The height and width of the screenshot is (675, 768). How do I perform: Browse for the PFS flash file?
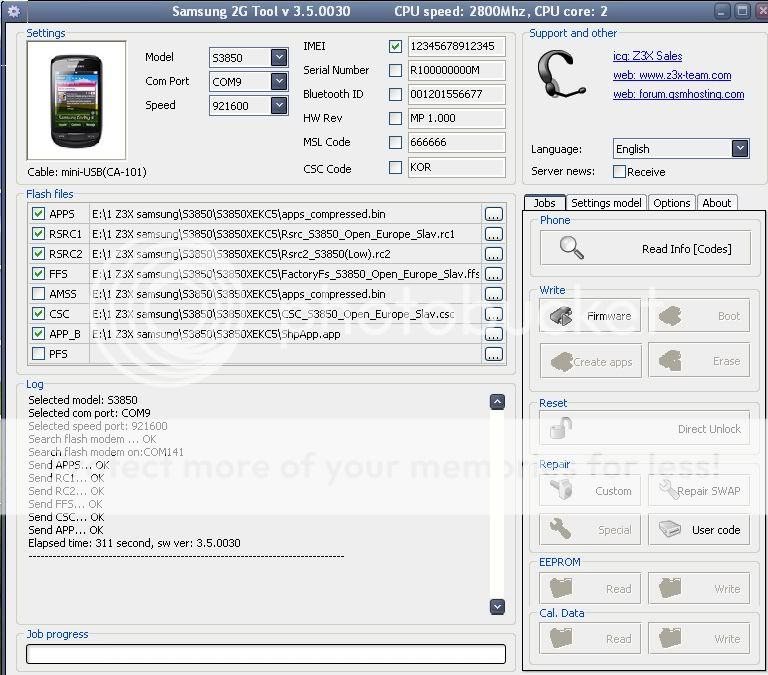tap(494, 354)
